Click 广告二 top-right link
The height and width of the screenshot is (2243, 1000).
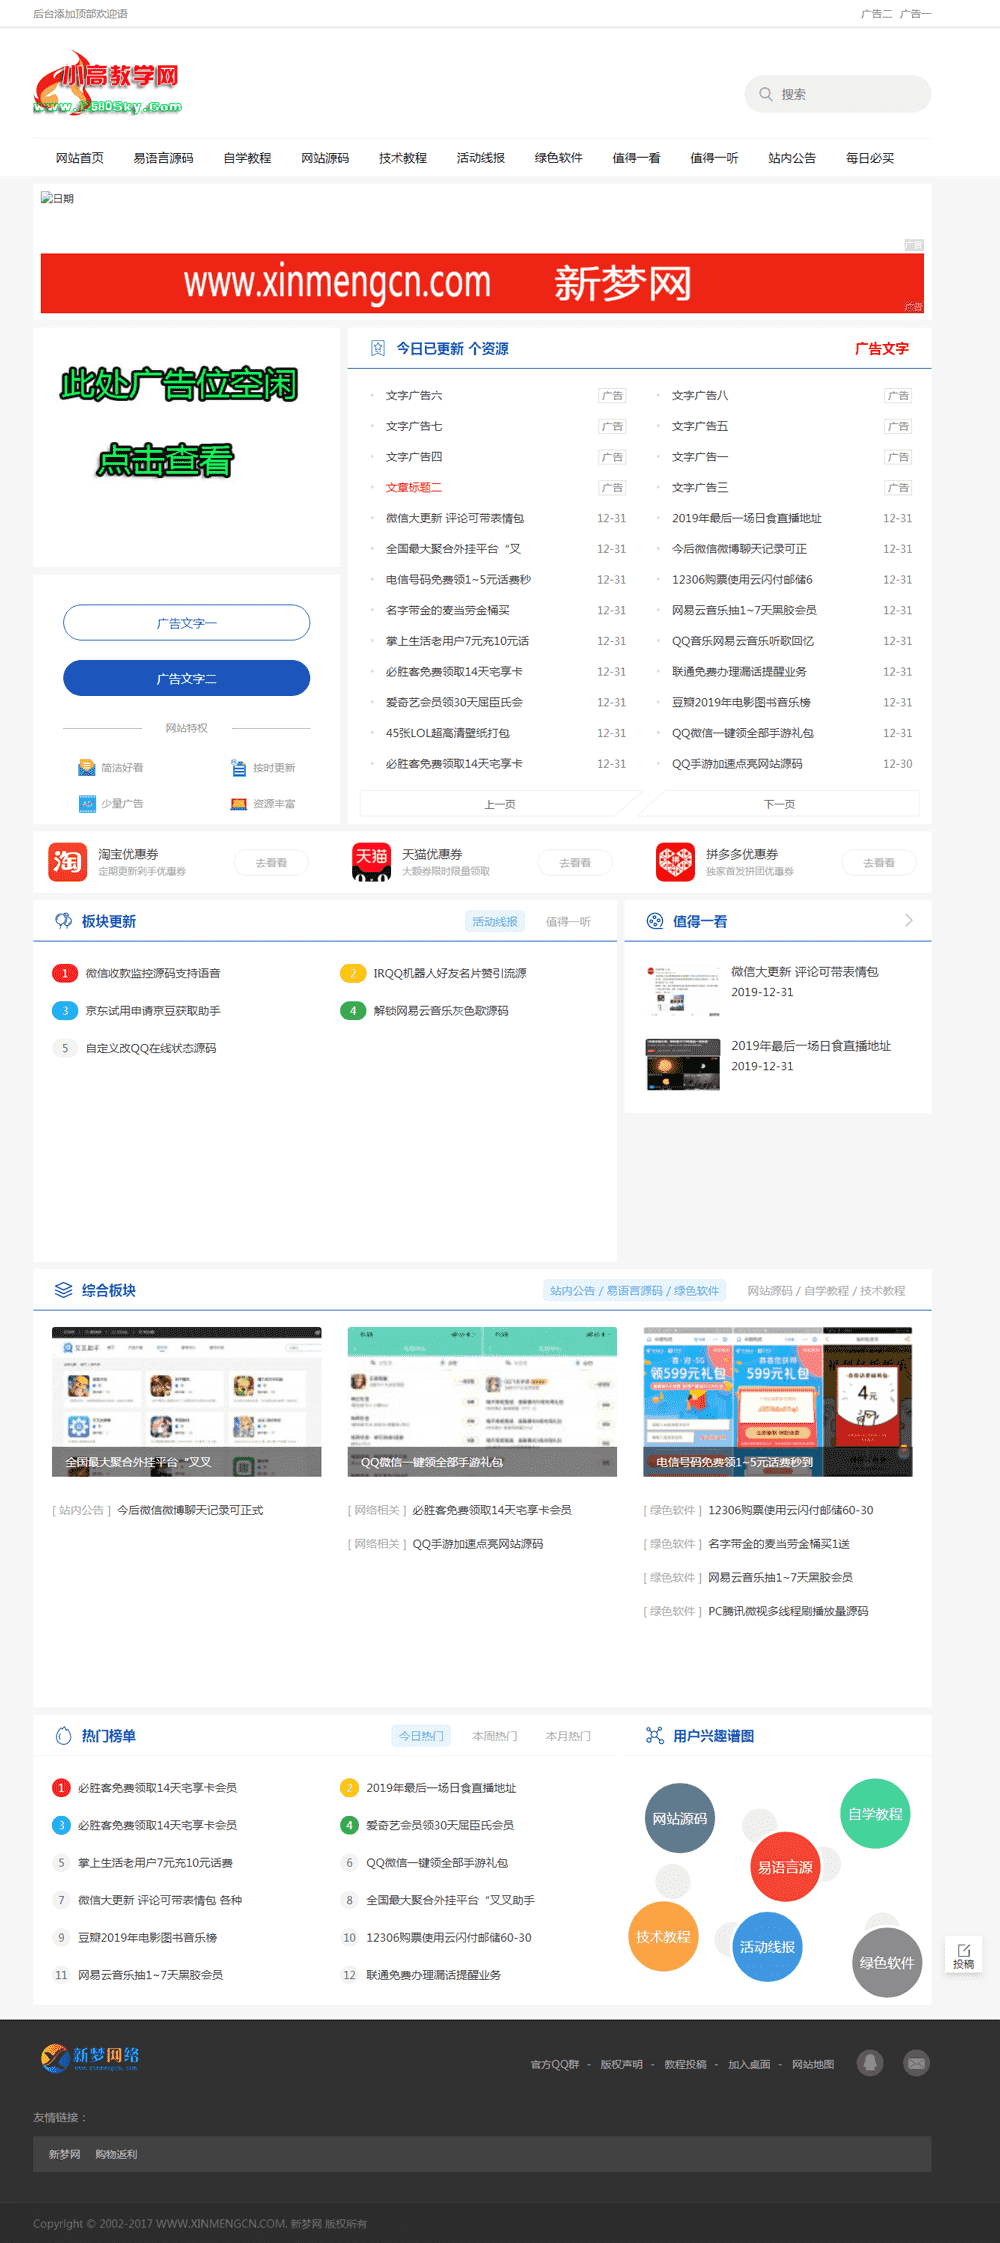[876, 14]
